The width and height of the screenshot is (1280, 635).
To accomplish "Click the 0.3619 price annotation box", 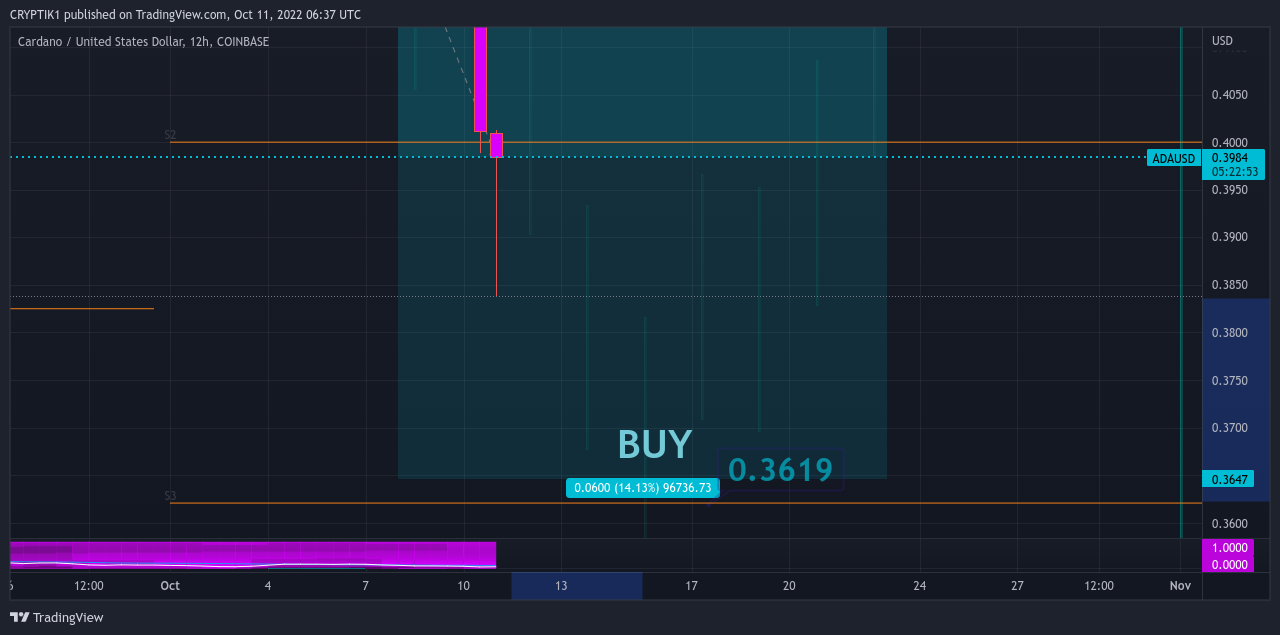I will tap(780, 469).
